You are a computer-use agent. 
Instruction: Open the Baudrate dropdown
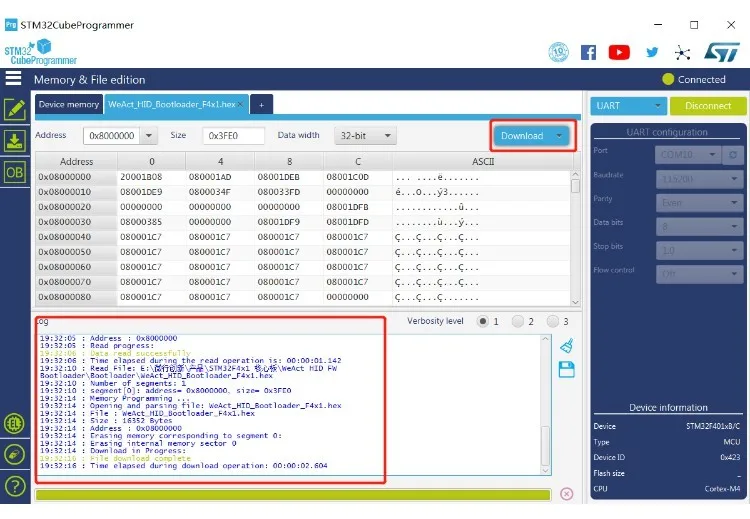tap(700, 179)
